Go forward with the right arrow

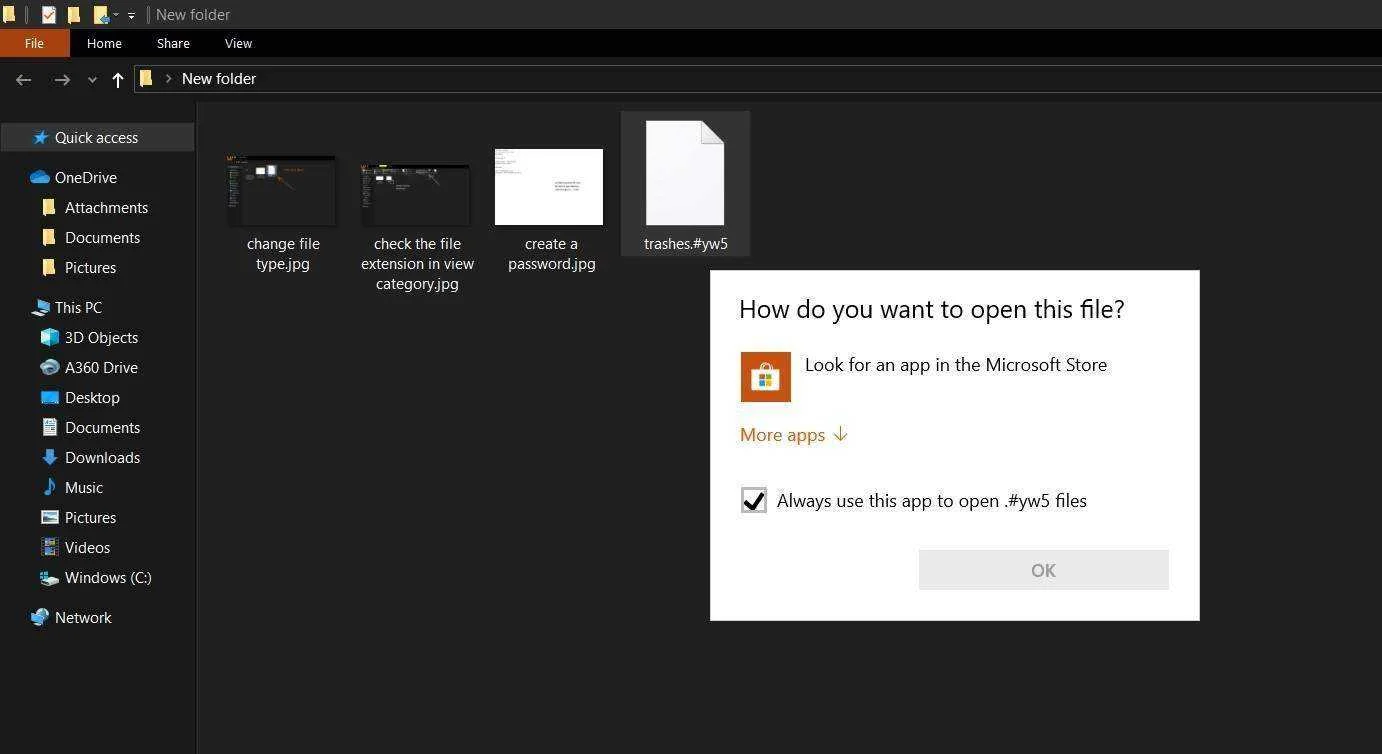[x=62, y=79]
